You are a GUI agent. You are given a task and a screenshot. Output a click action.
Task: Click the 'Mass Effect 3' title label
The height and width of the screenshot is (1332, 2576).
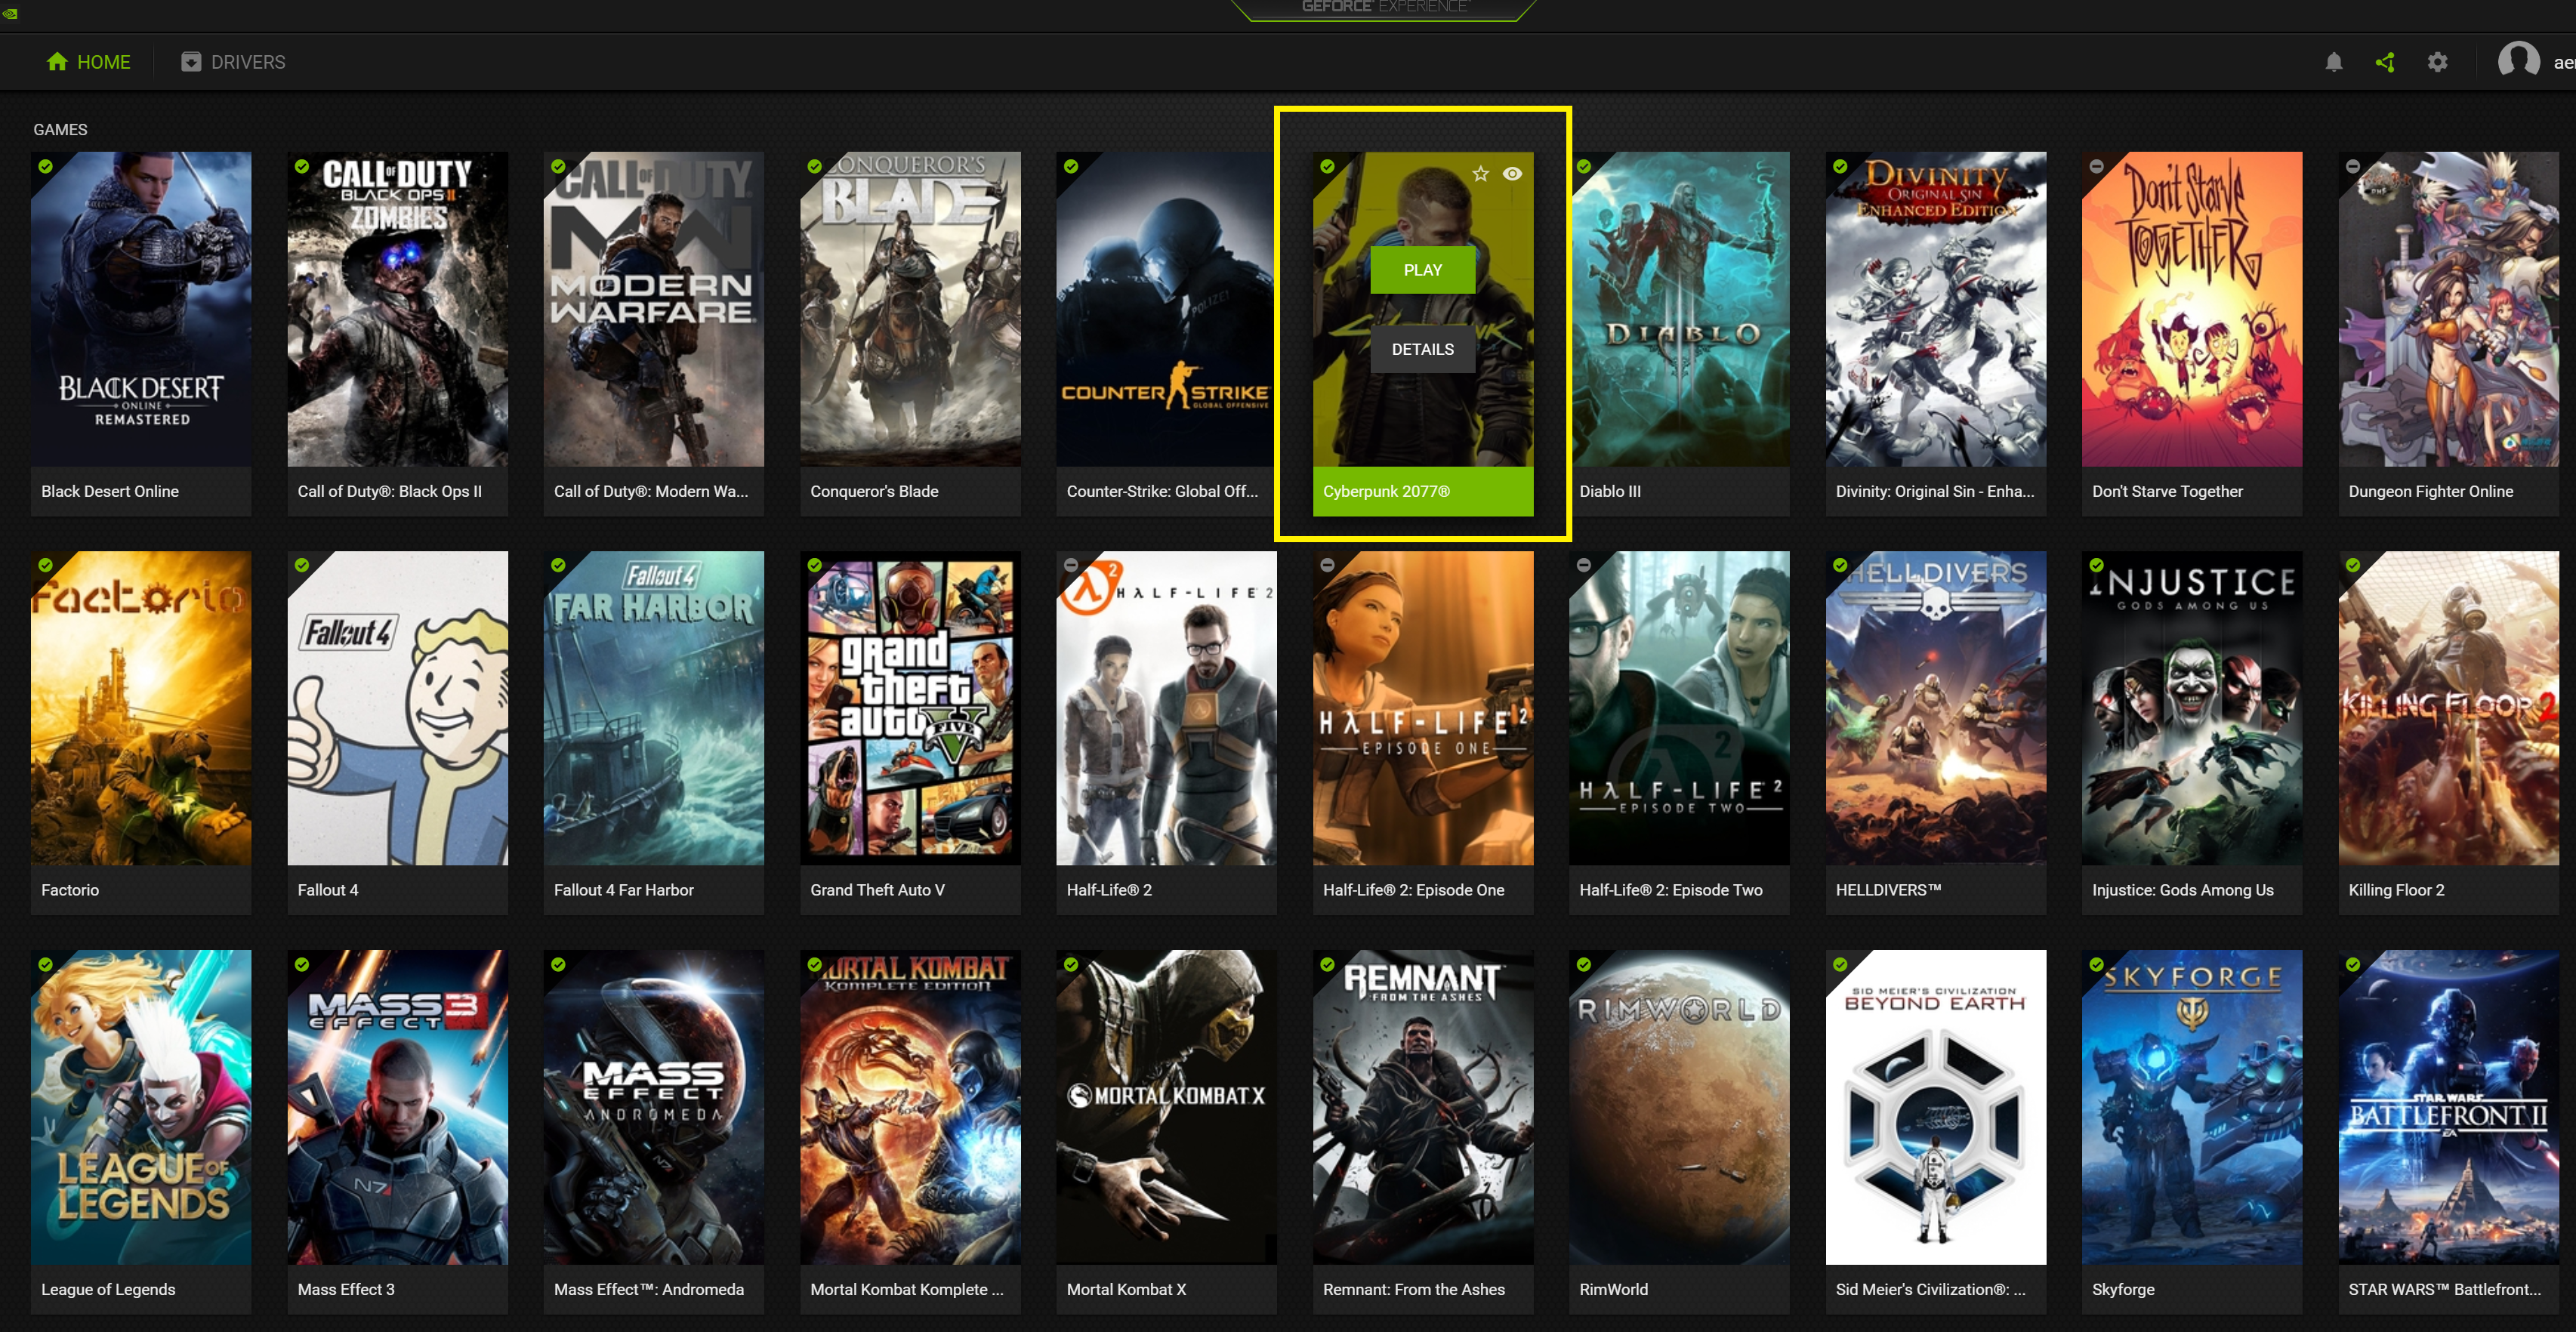pos(346,1289)
